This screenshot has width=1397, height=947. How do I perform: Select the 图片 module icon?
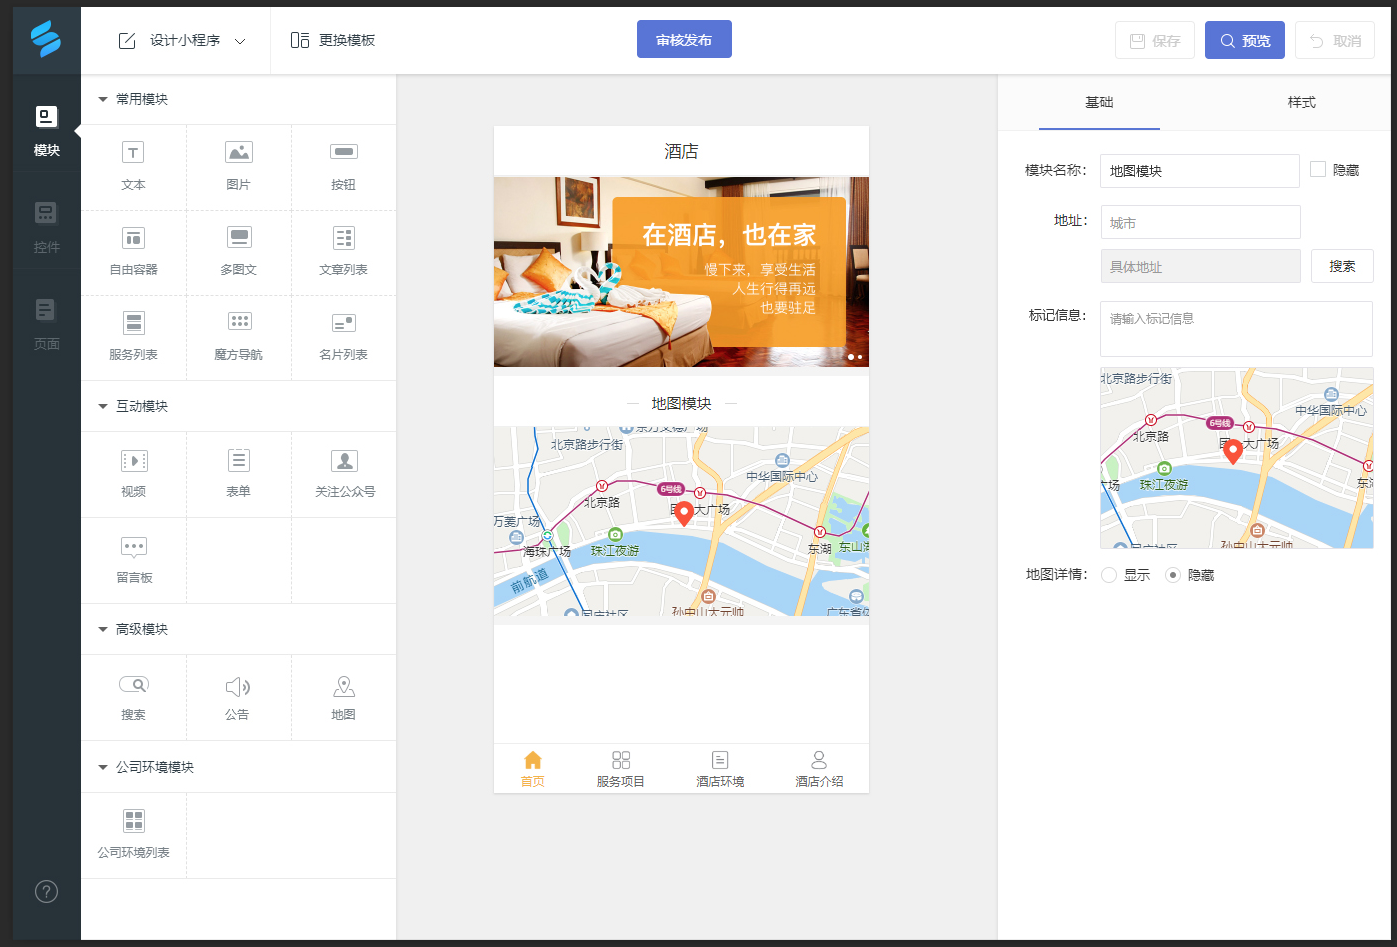238,152
